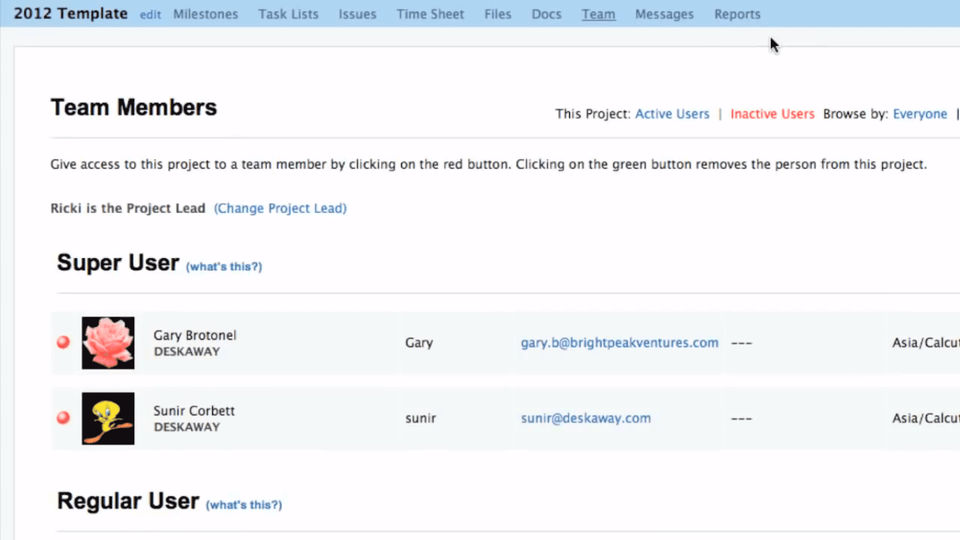The image size is (960, 540).
Task: Switch to the Time Sheet tab
Action: (x=430, y=14)
